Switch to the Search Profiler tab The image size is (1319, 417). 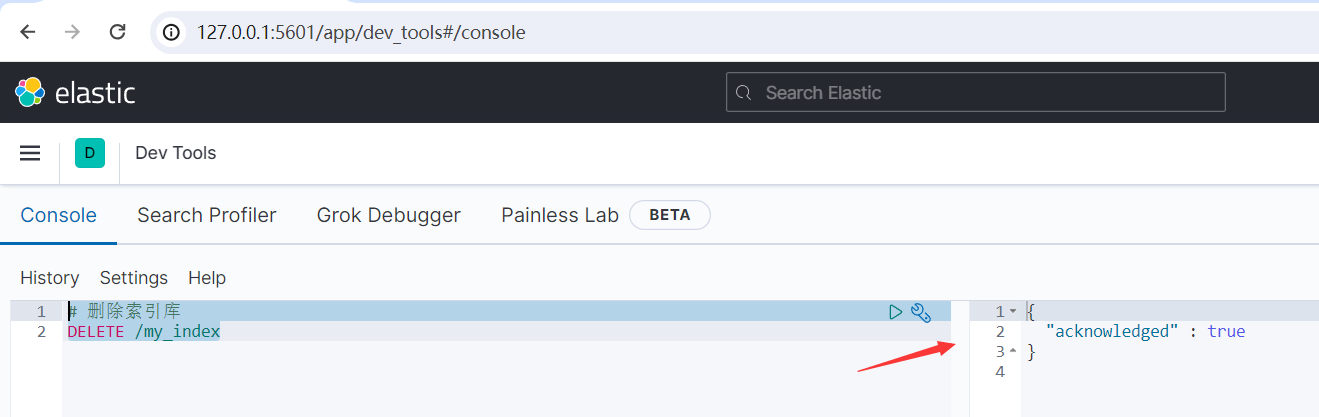(x=207, y=215)
